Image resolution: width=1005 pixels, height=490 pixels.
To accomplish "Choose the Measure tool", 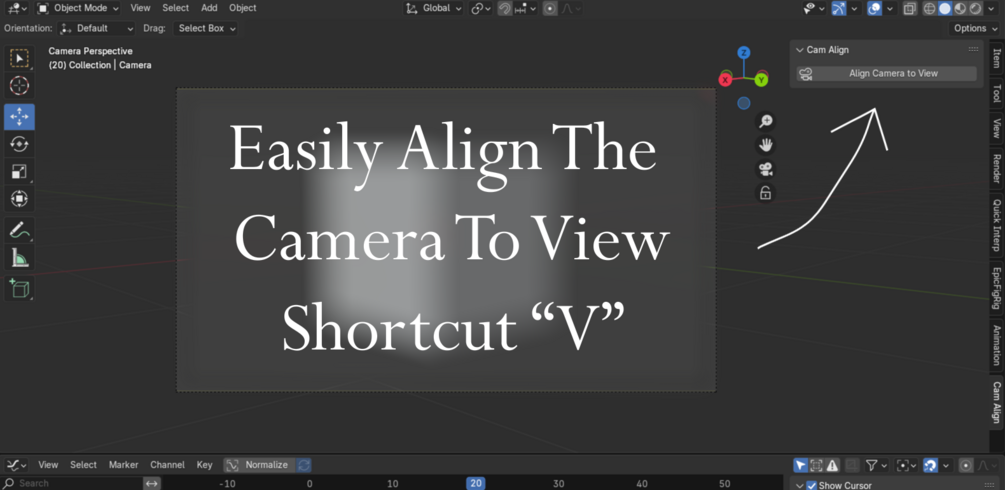I will pyautogui.click(x=19, y=258).
